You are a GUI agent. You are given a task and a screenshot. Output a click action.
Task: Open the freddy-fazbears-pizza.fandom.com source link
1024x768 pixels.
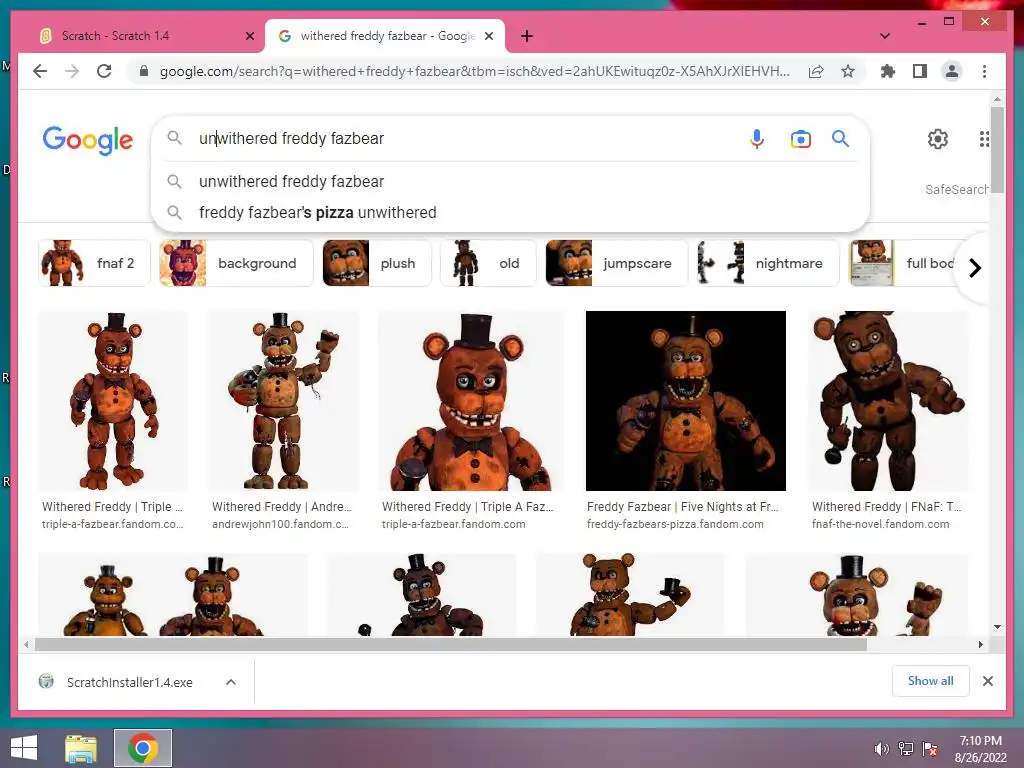pos(675,524)
